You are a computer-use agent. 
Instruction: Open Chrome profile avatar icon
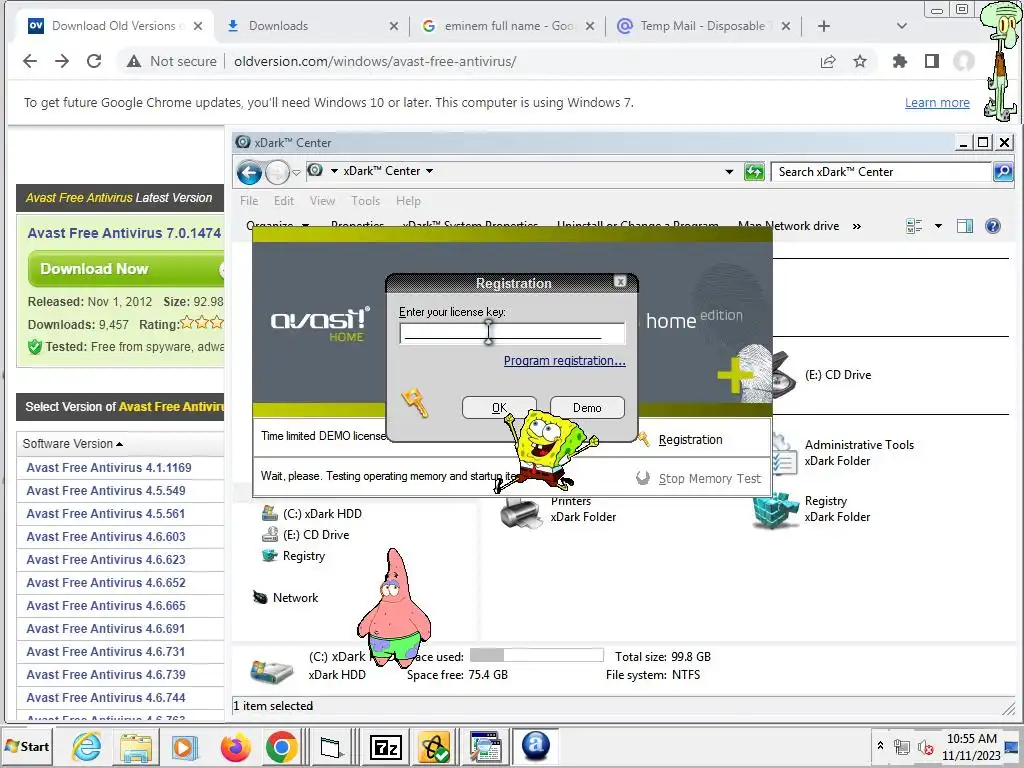(964, 61)
